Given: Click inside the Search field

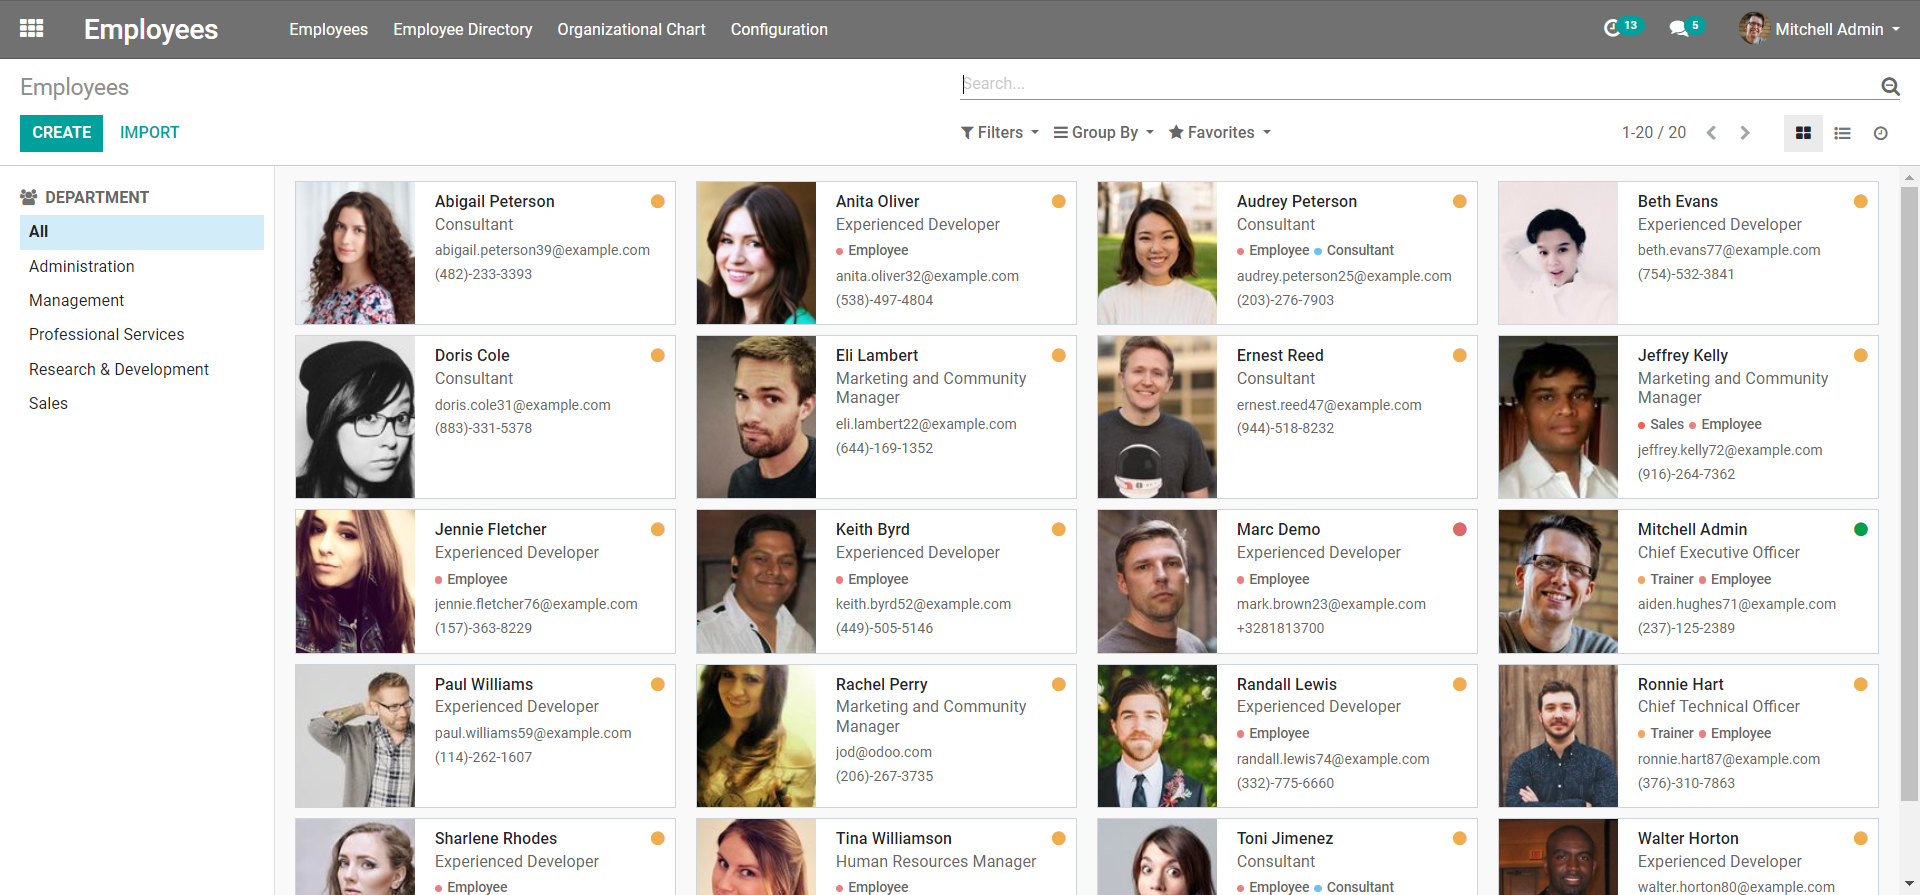Looking at the screenshot, I should (x=1419, y=84).
